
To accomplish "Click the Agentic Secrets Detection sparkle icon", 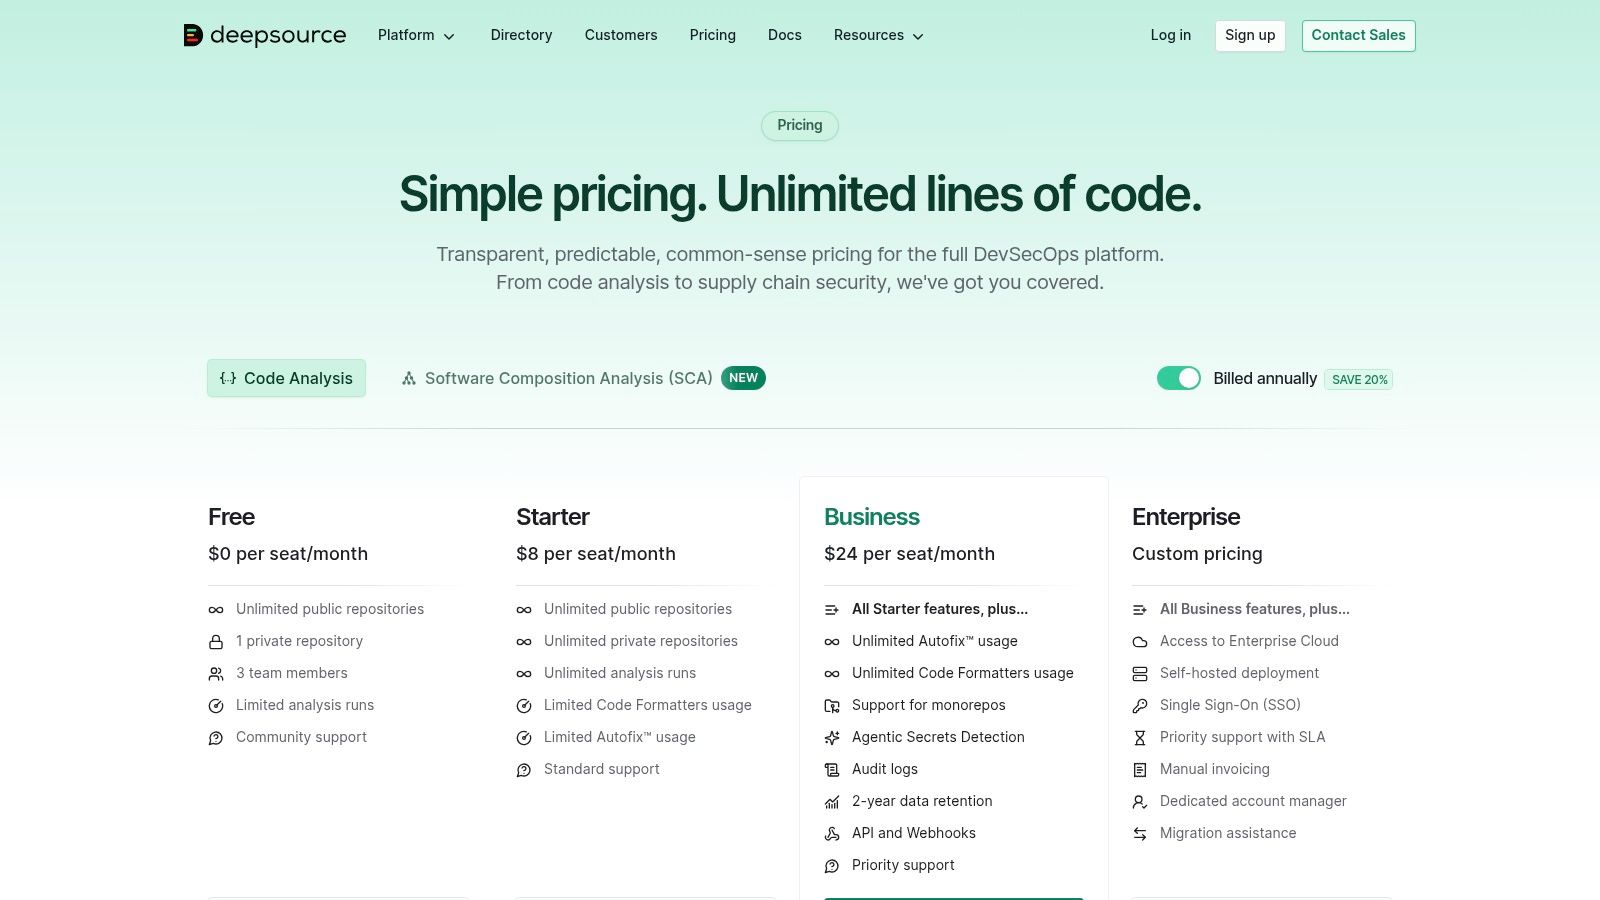I will 832,738.
